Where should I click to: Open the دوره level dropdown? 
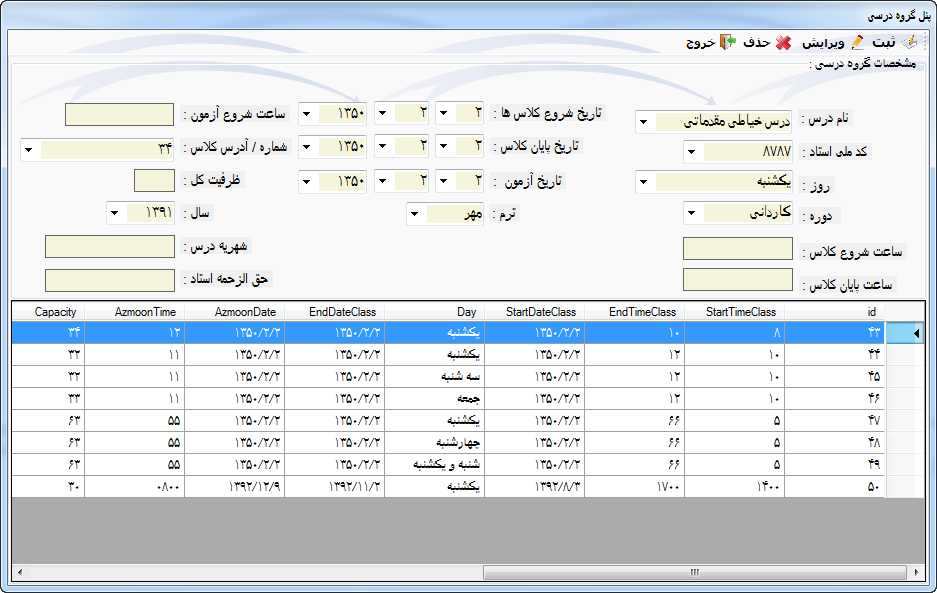691,213
